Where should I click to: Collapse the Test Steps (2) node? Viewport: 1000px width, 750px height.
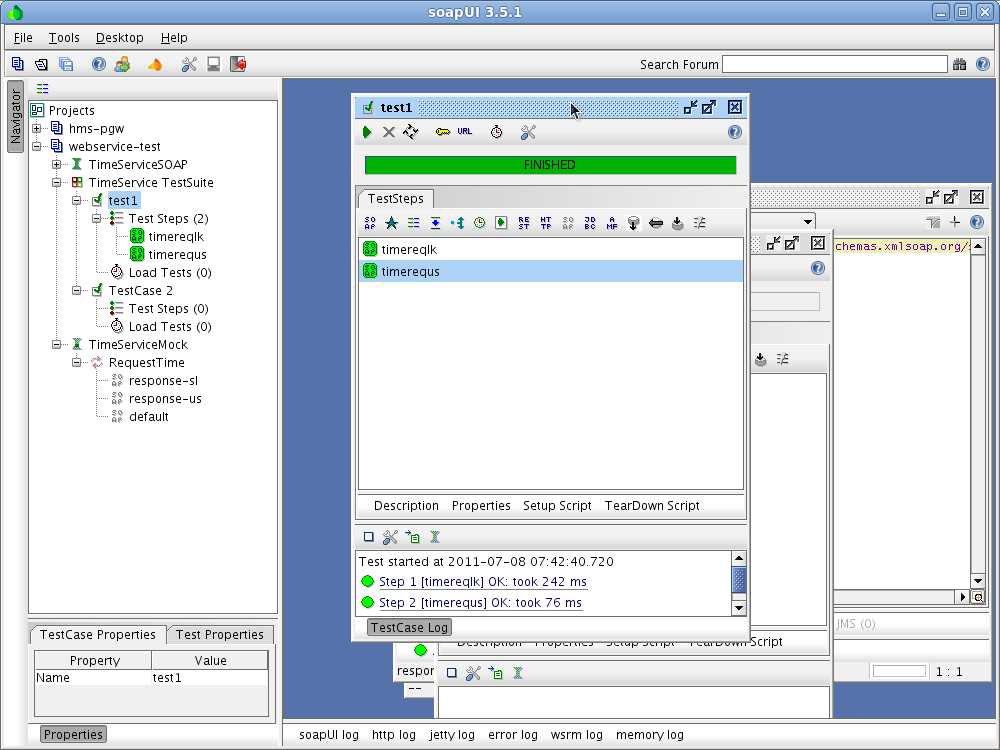pos(96,218)
